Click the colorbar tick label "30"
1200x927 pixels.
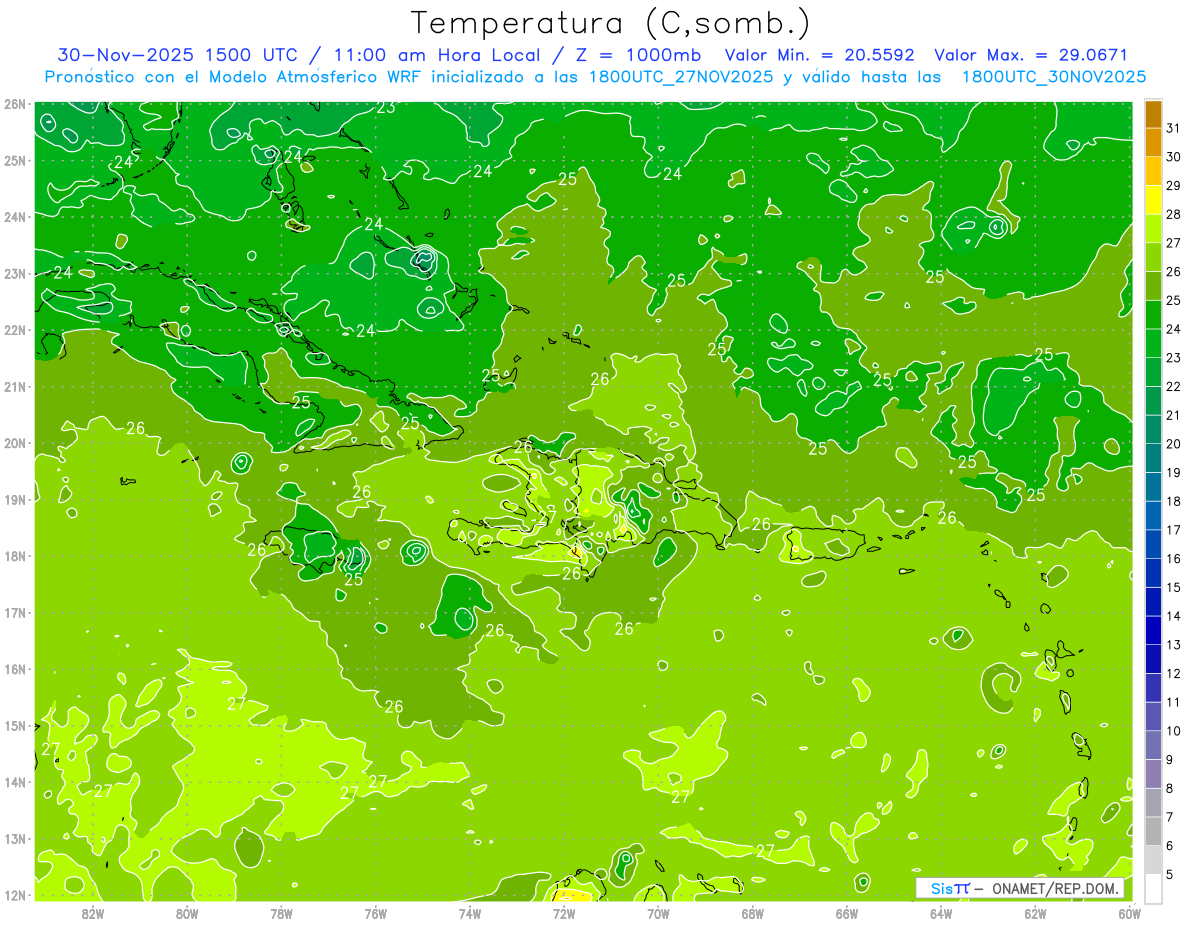click(x=1174, y=157)
